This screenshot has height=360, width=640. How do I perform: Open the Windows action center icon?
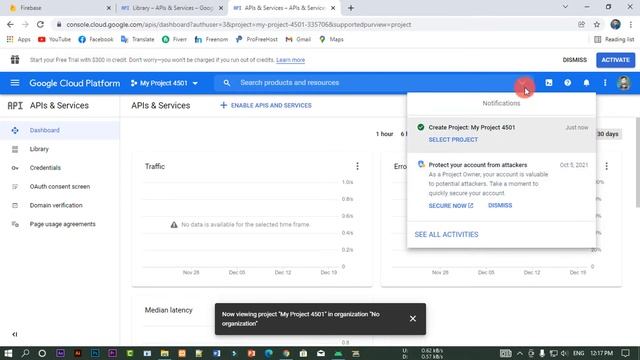tap(625, 353)
